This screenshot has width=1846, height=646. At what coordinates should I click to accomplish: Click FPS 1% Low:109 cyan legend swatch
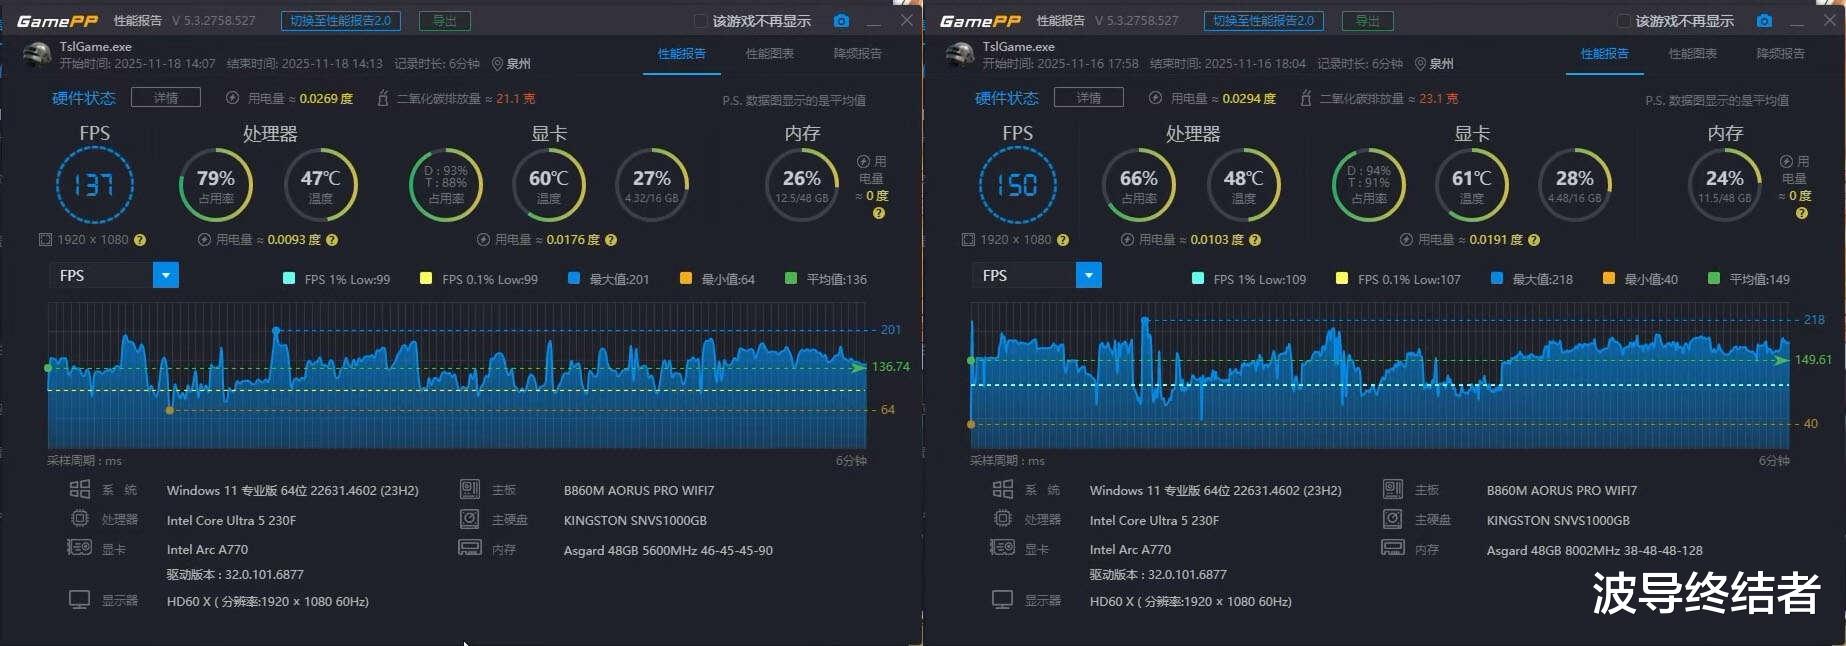(x=1198, y=279)
